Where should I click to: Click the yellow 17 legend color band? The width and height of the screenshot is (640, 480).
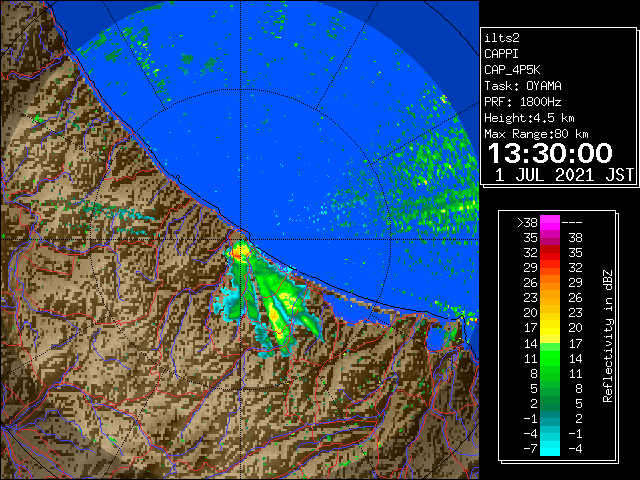pyautogui.click(x=550, y=328)
